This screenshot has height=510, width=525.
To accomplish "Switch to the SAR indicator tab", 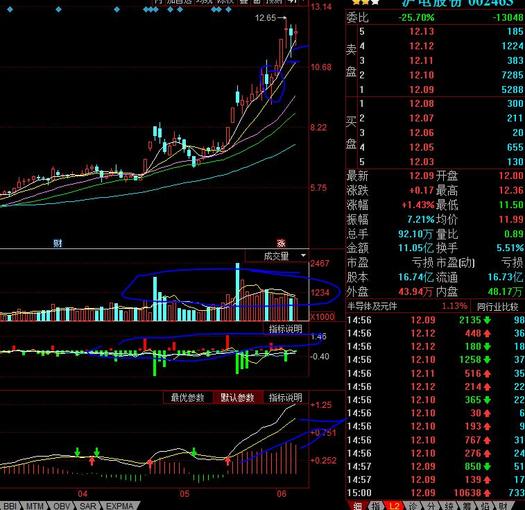I will (88, 506).
